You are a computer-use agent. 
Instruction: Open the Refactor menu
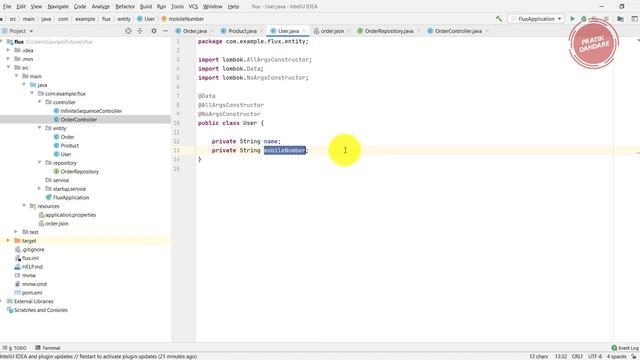125,7
